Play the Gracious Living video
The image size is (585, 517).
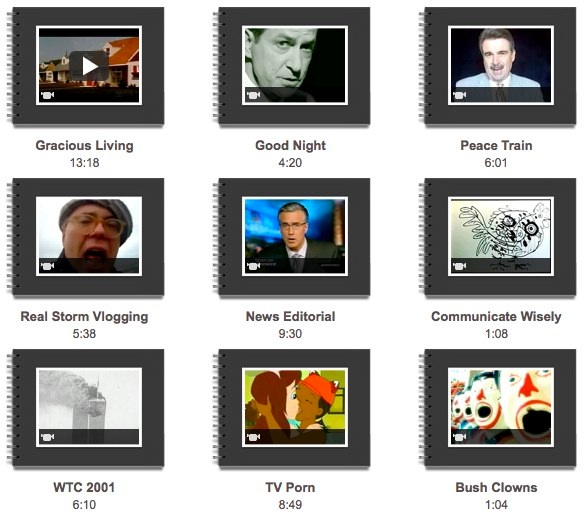click(x=89, y=66)
